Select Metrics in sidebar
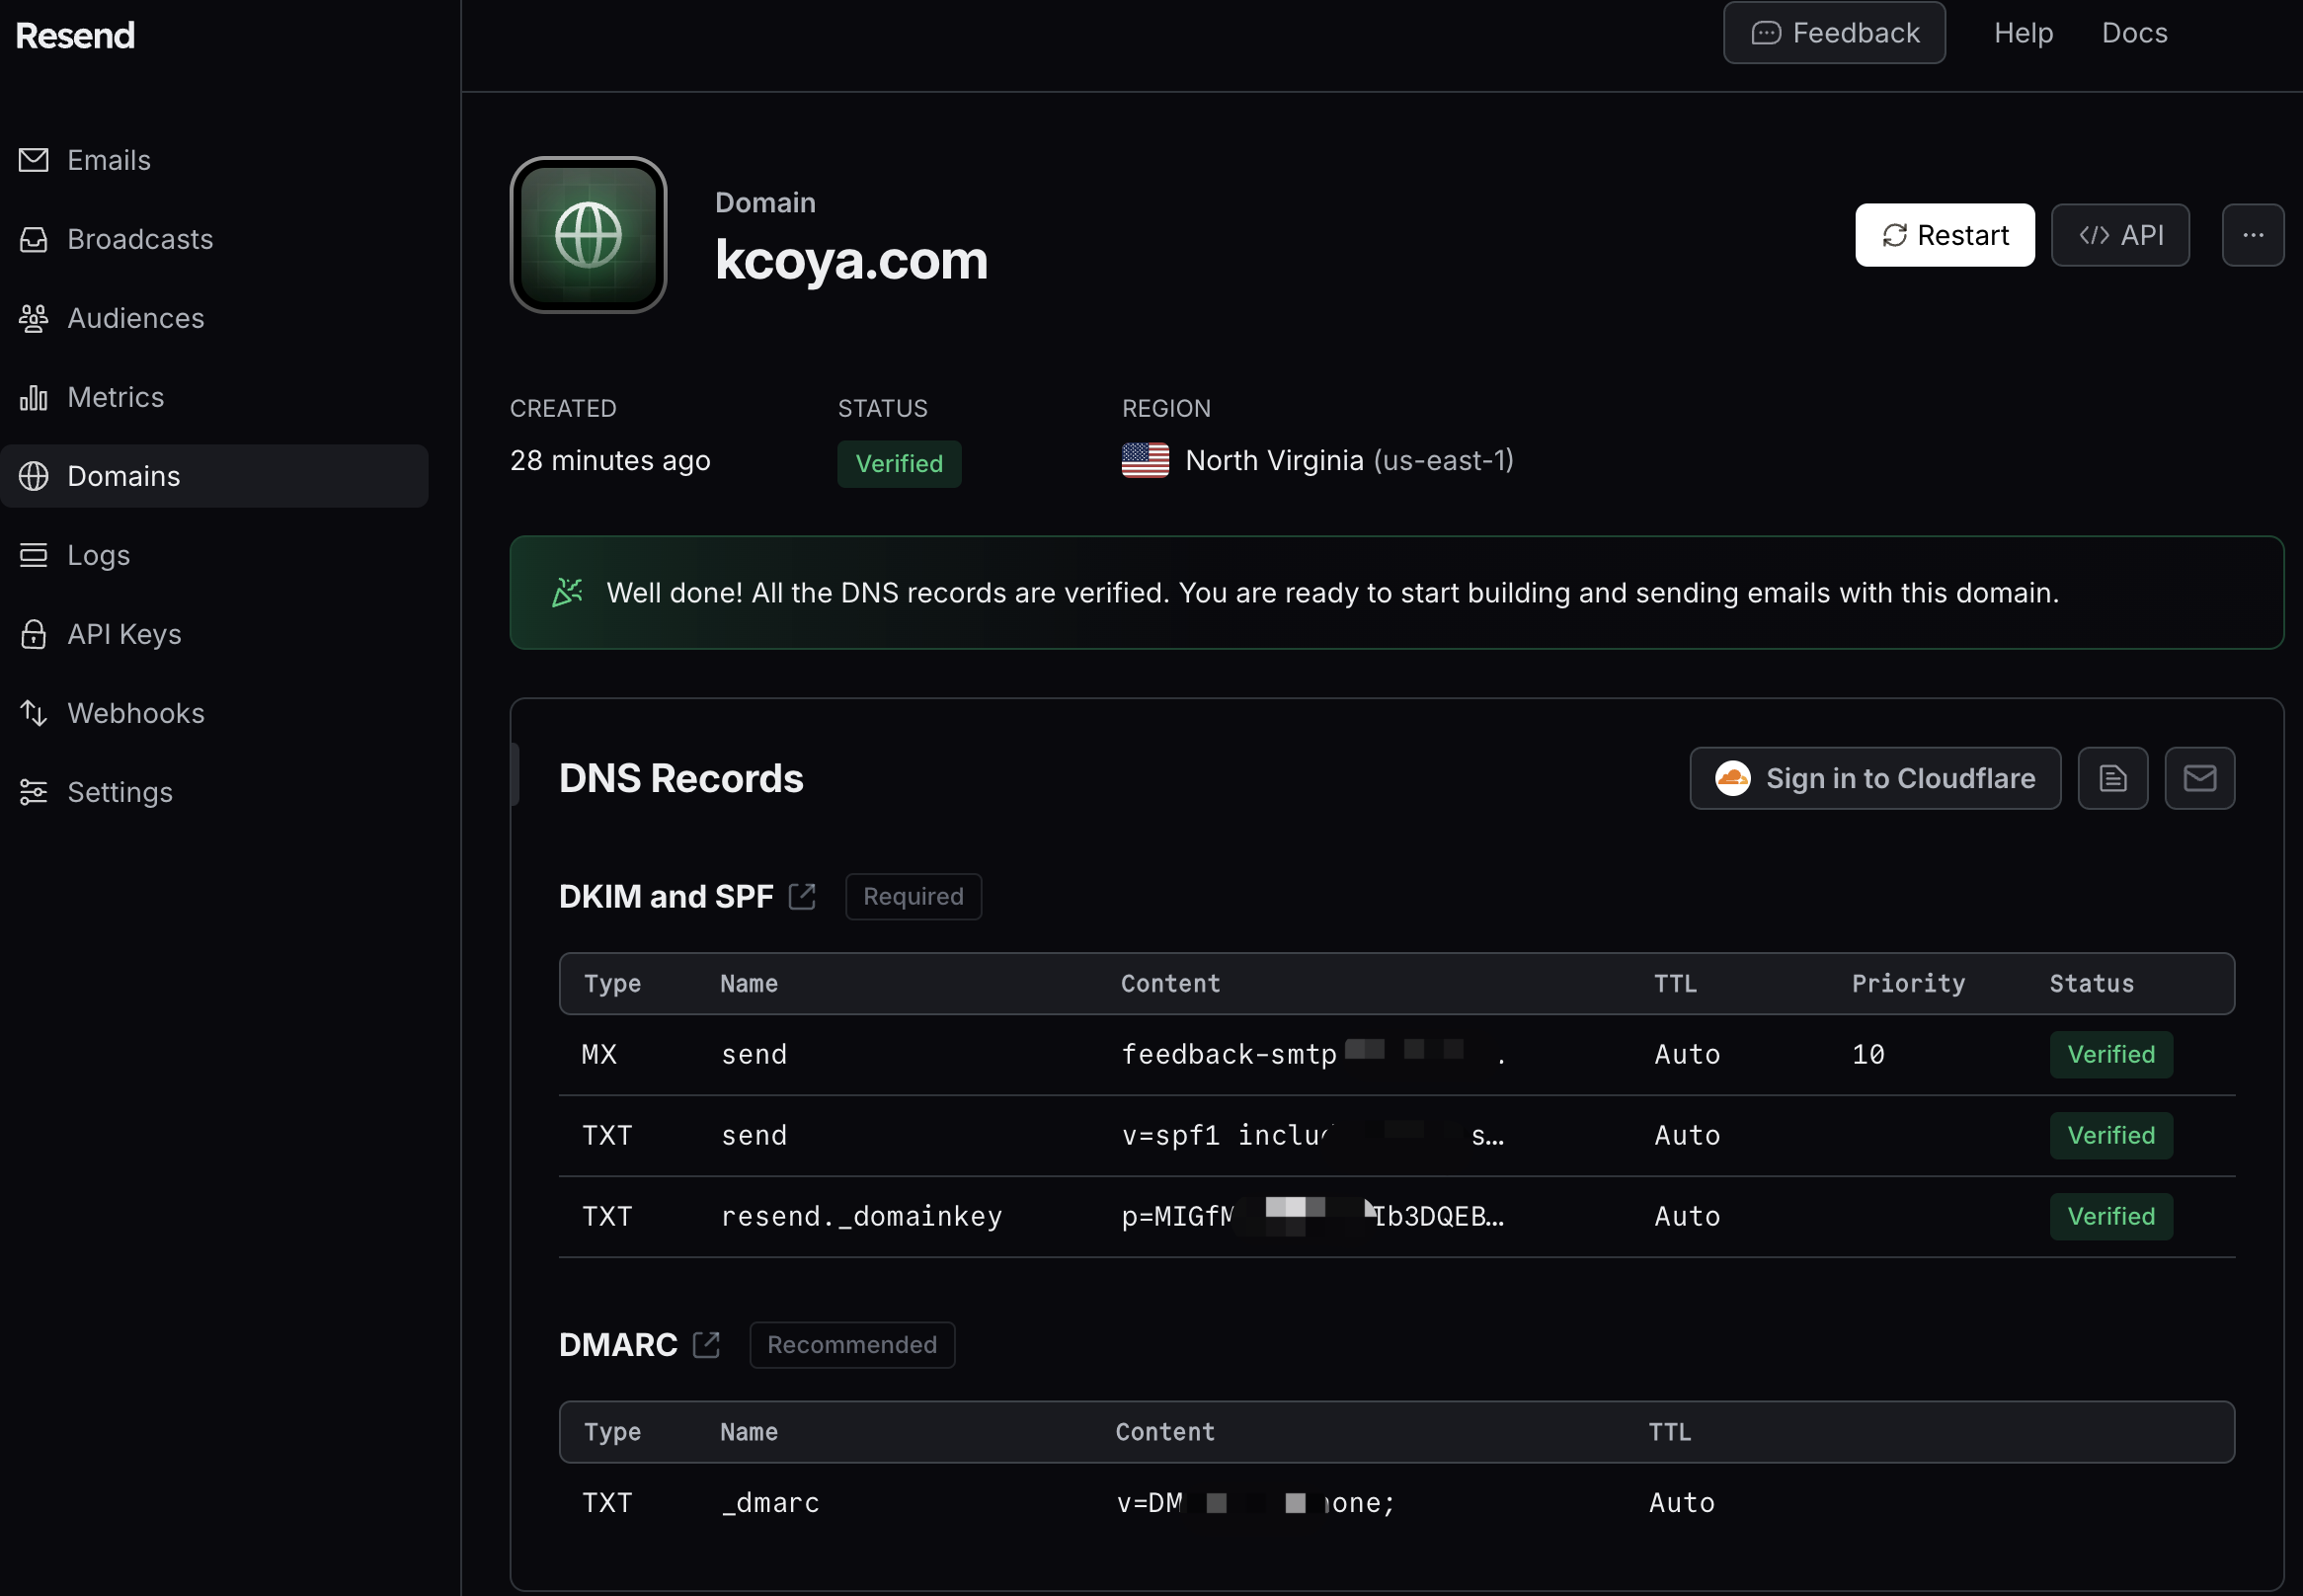This screenshot has height=1596, width=2303. click(x=115, y=397)
